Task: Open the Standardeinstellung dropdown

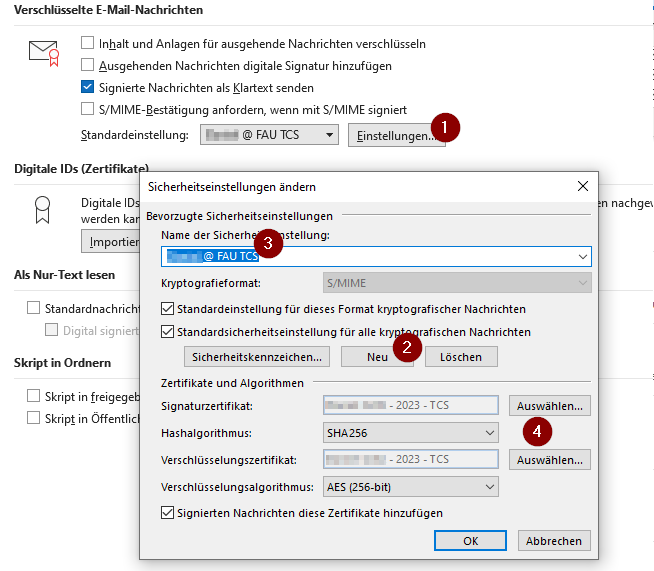Action: point(269,134)
